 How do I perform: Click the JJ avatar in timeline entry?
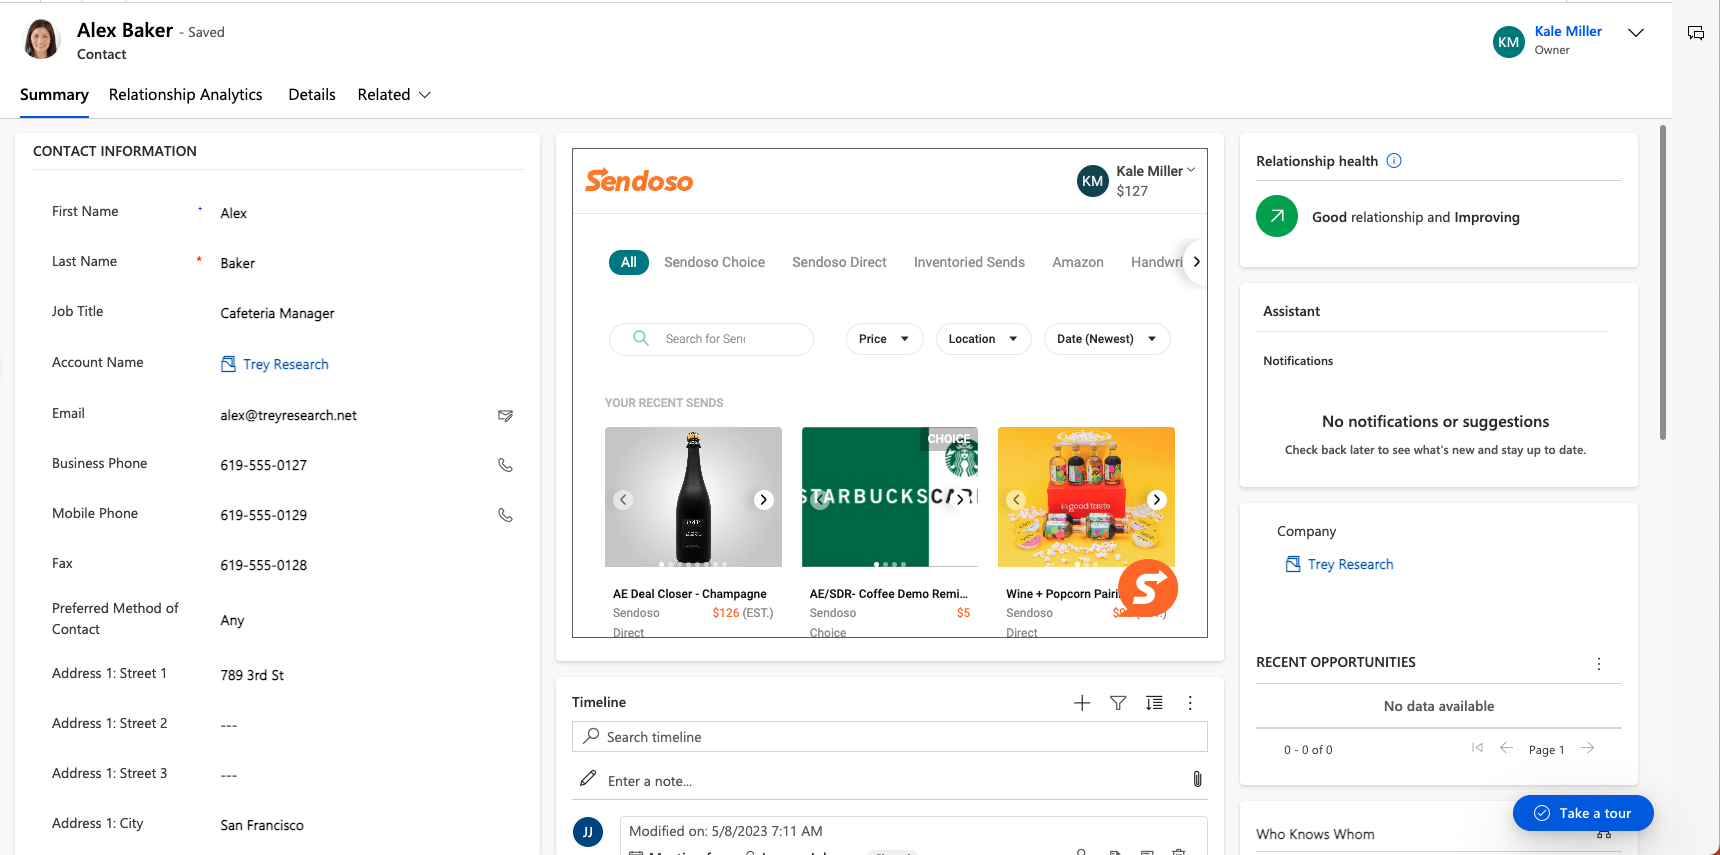588,832
